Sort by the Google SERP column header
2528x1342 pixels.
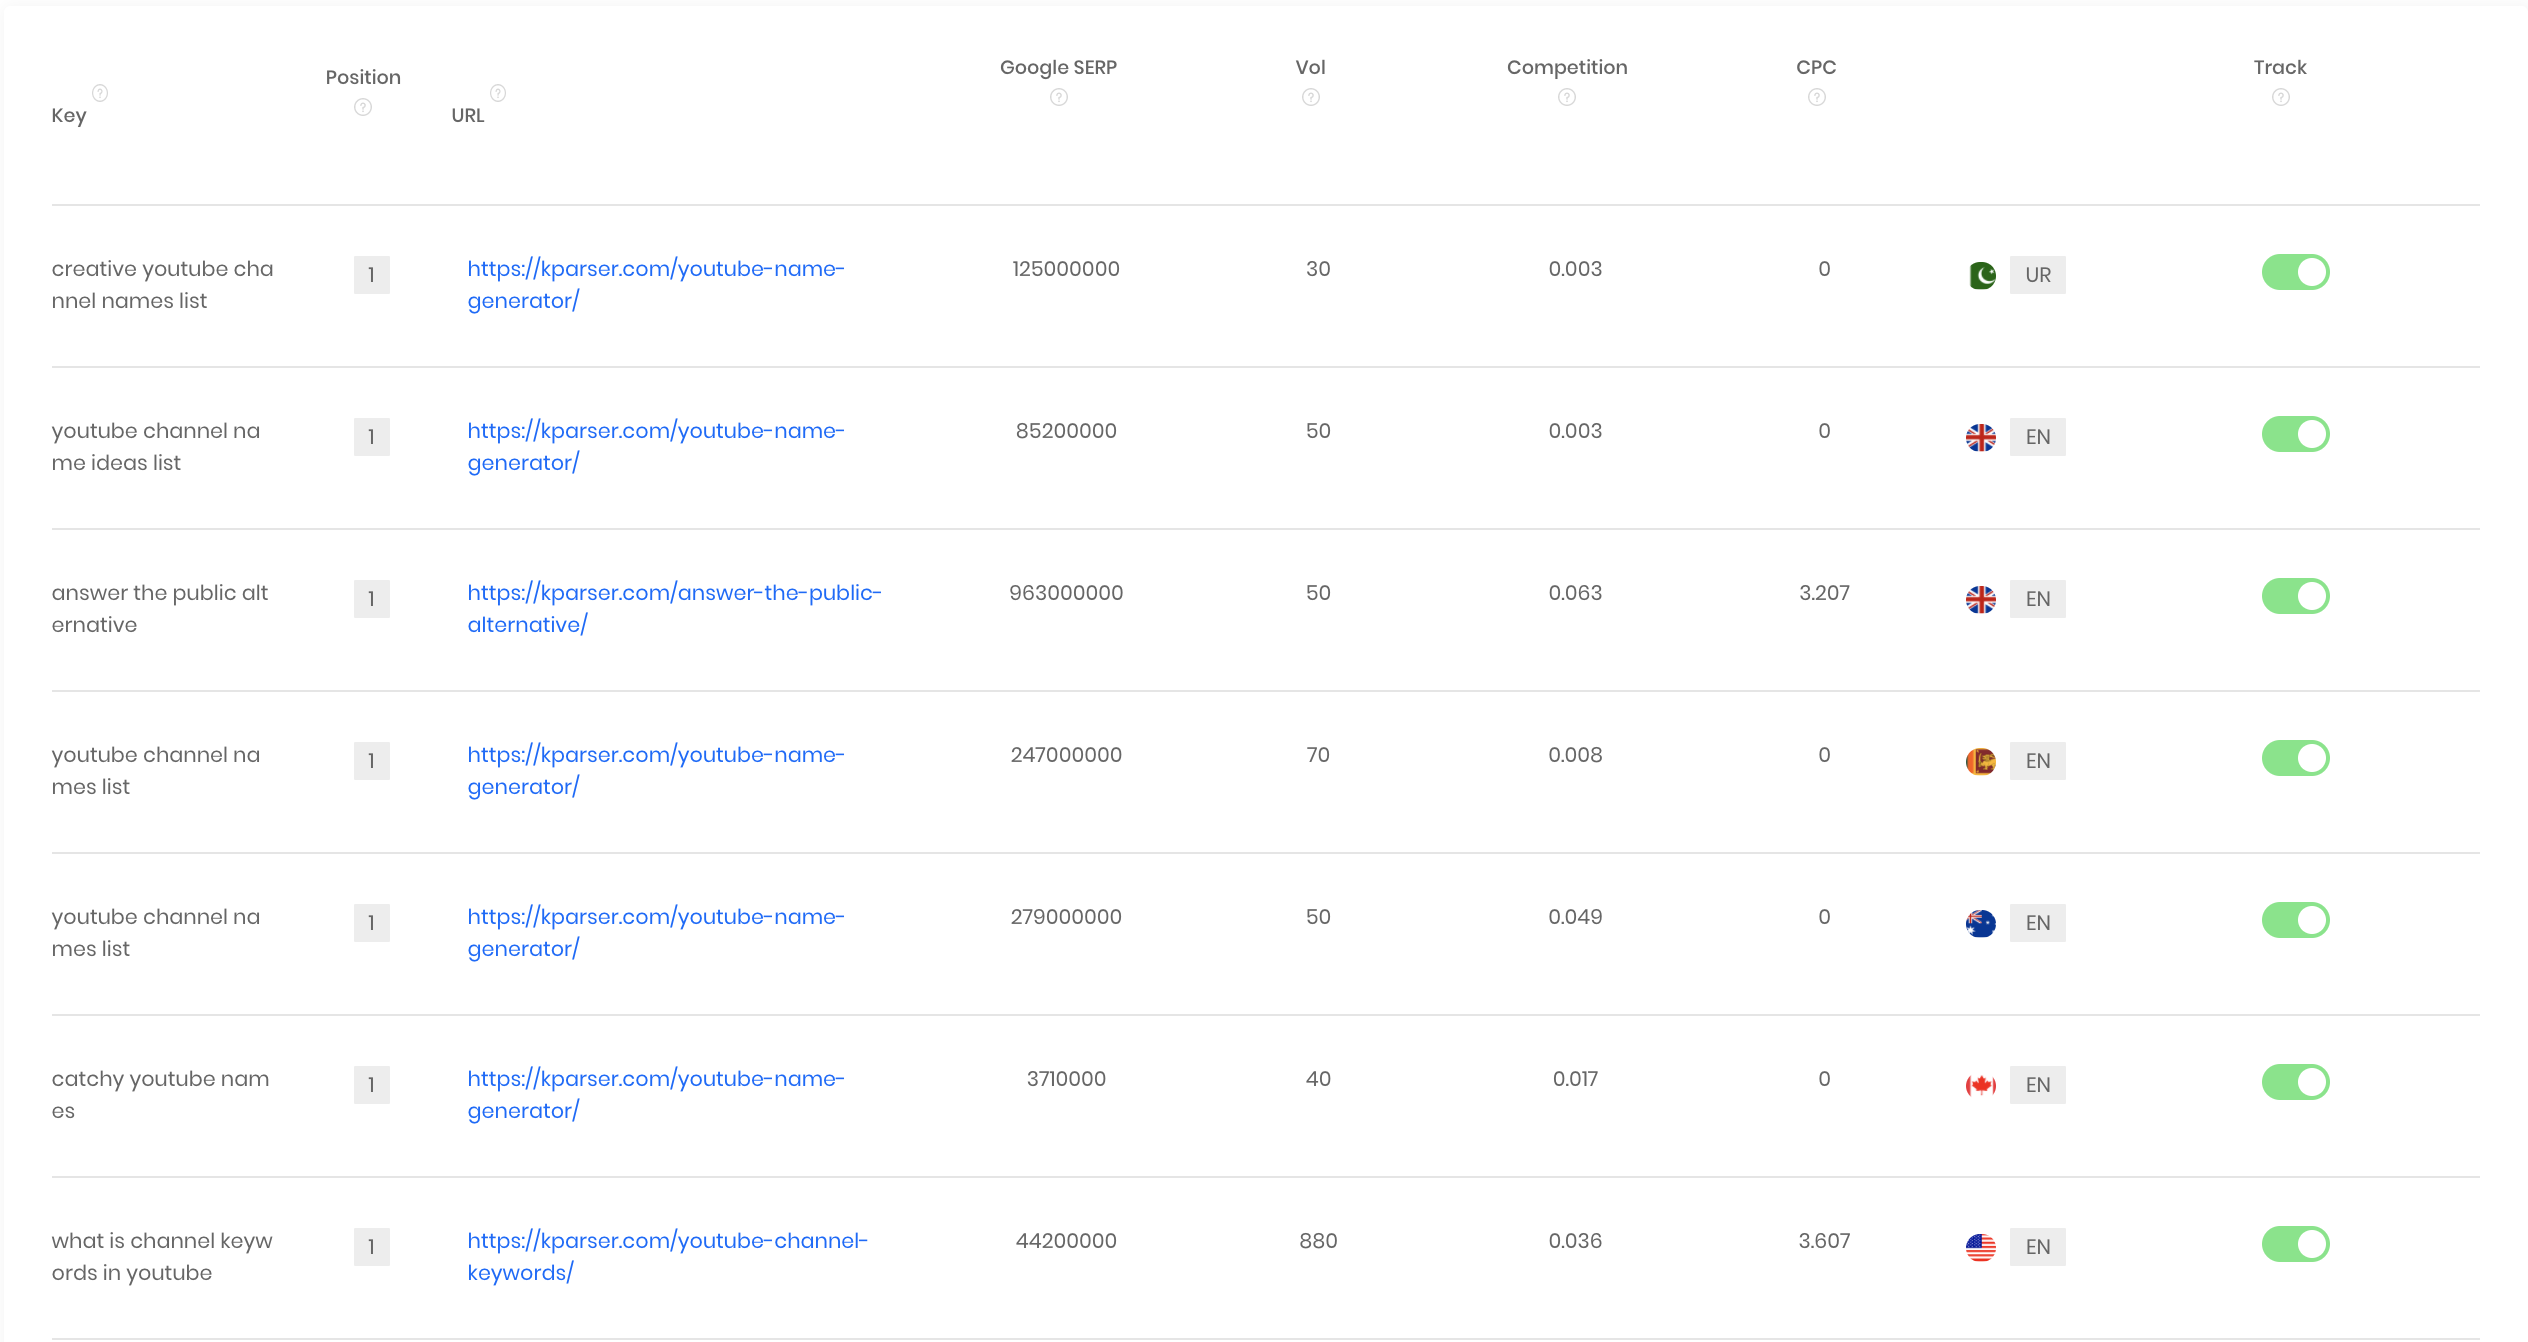pos(1058,67)
